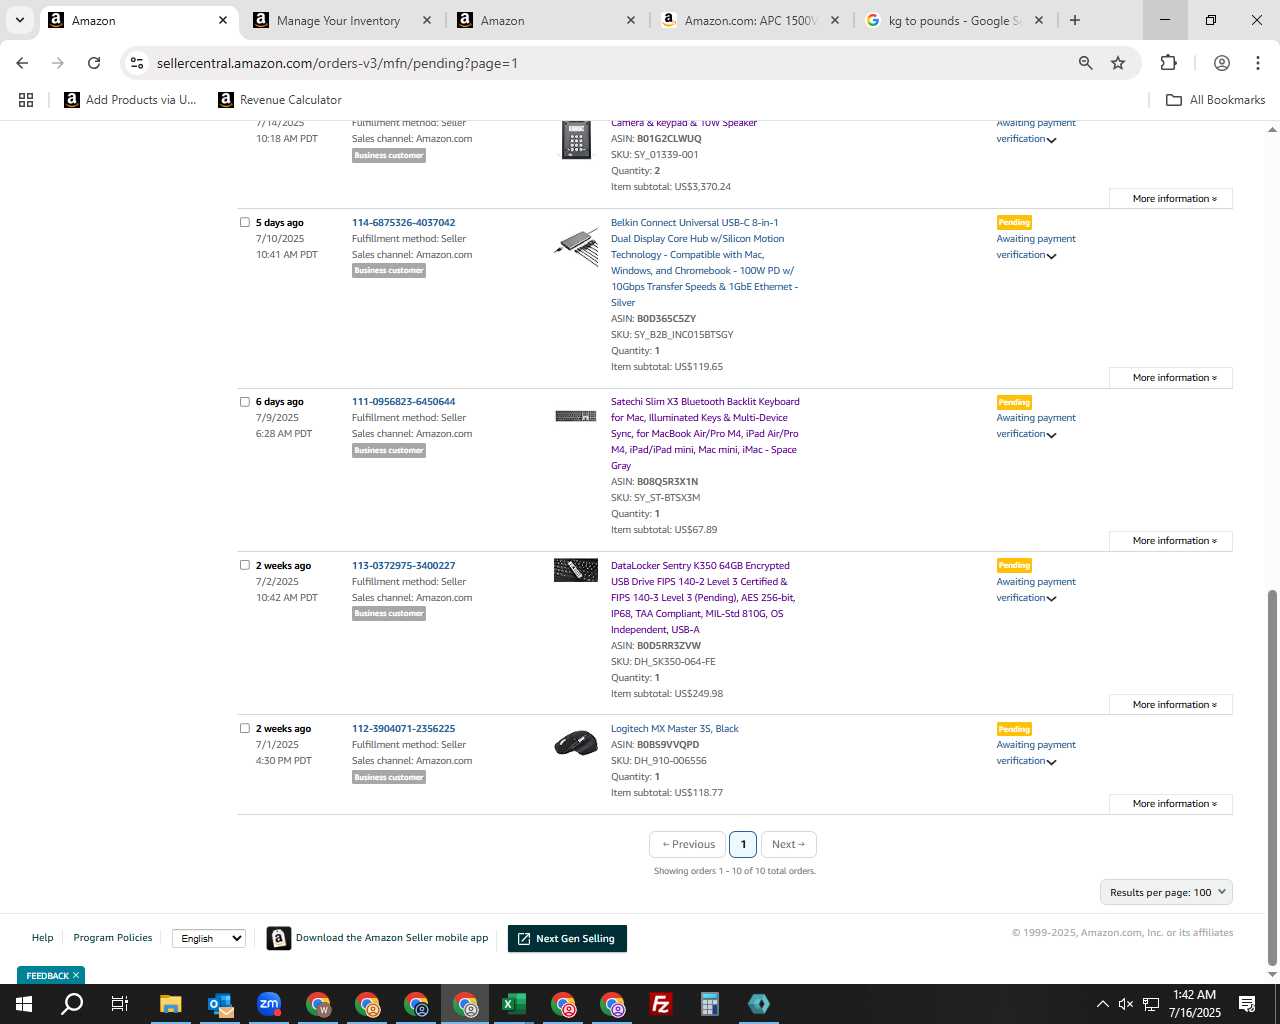
Task: Open the Revenue Calculator bookmark
Action: pyautogui.click(x=280, y=100)
